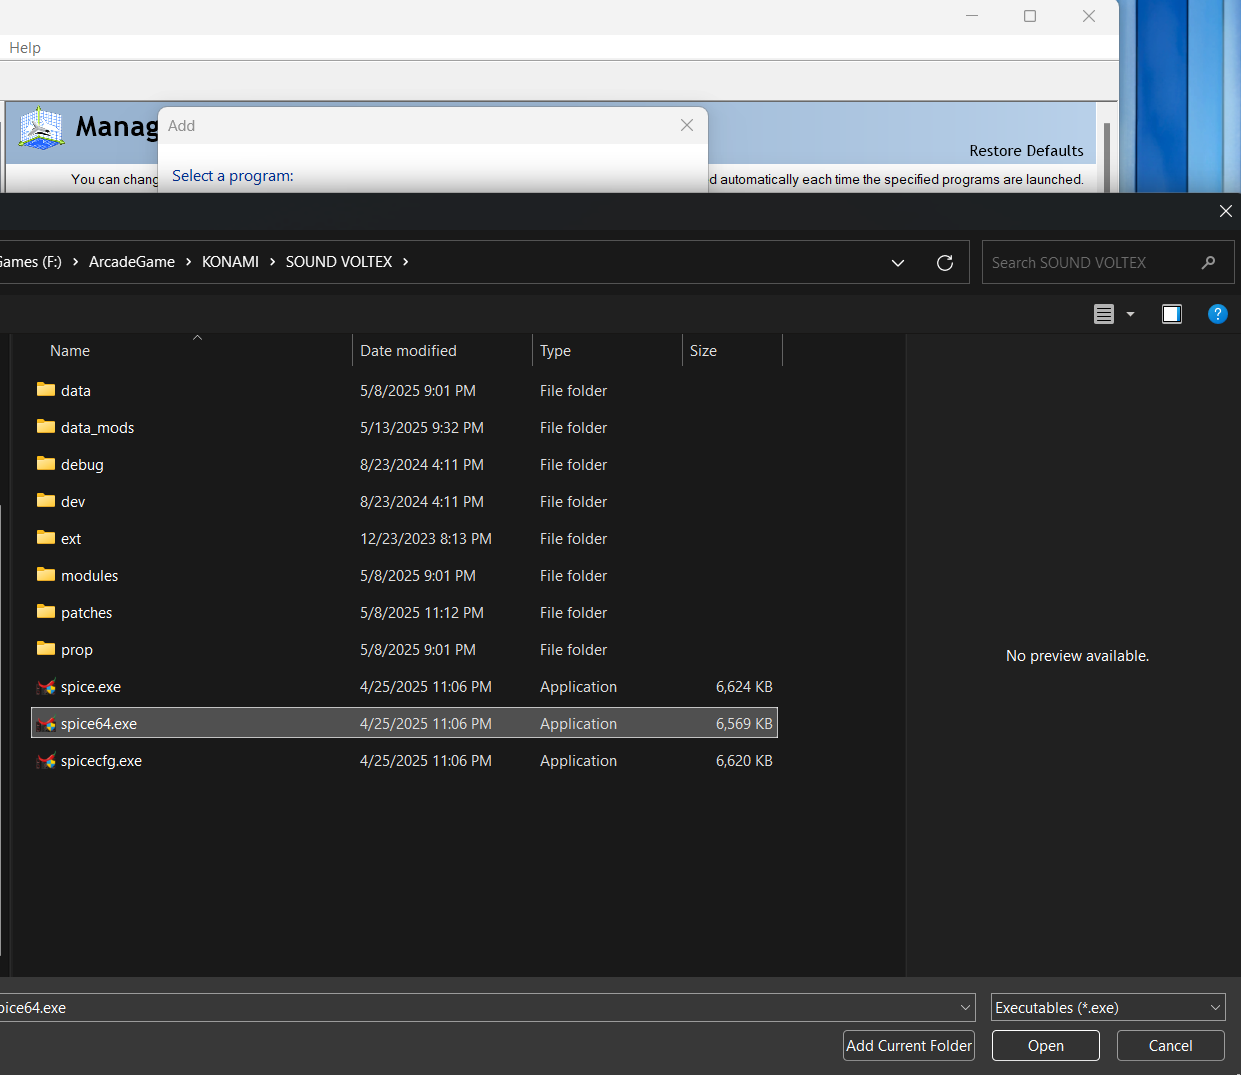Click the Manage 3D settings panel icon

coord(42,128)
